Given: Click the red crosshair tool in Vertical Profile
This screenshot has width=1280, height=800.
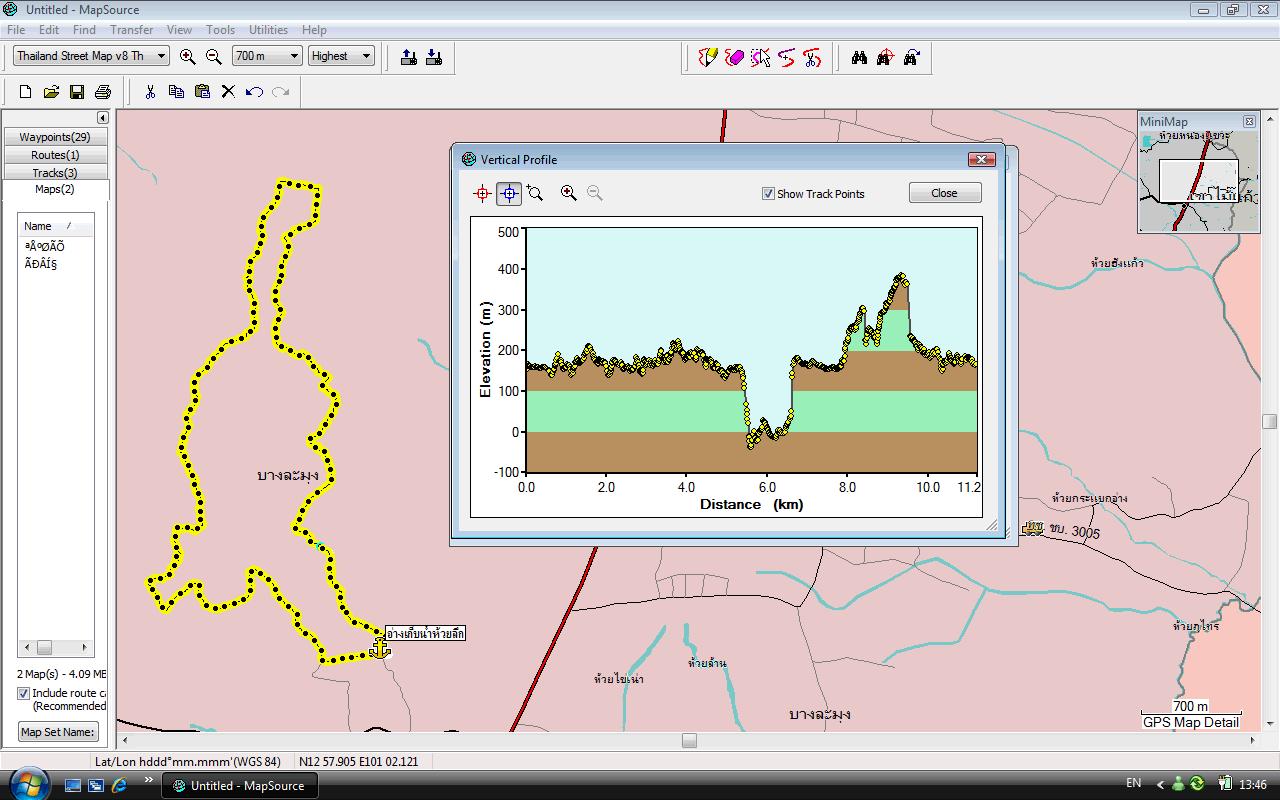Looking at the screenshot, I should pyautogui.click(x=482, y=193).
